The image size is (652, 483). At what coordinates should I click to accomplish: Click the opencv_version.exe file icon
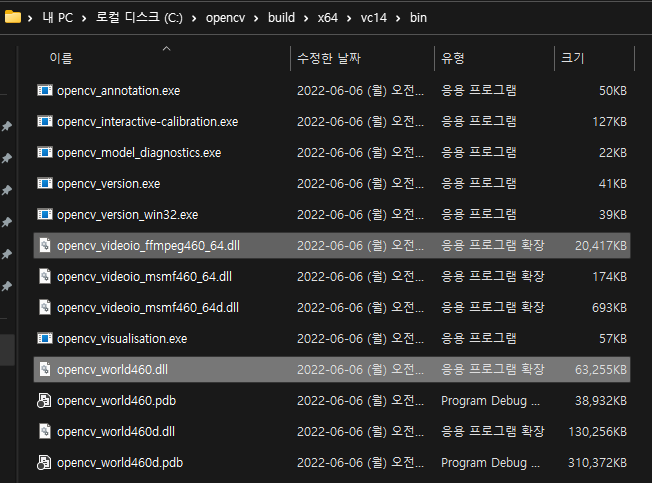coord(44,183)
